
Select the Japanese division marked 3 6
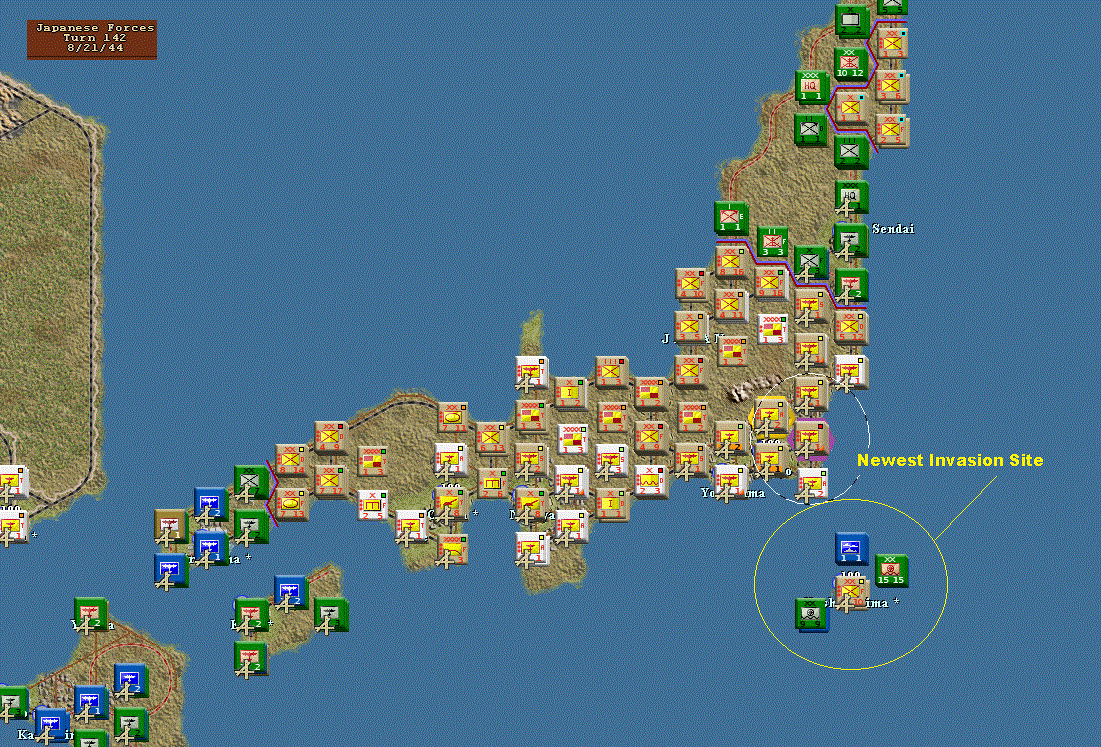891,86
